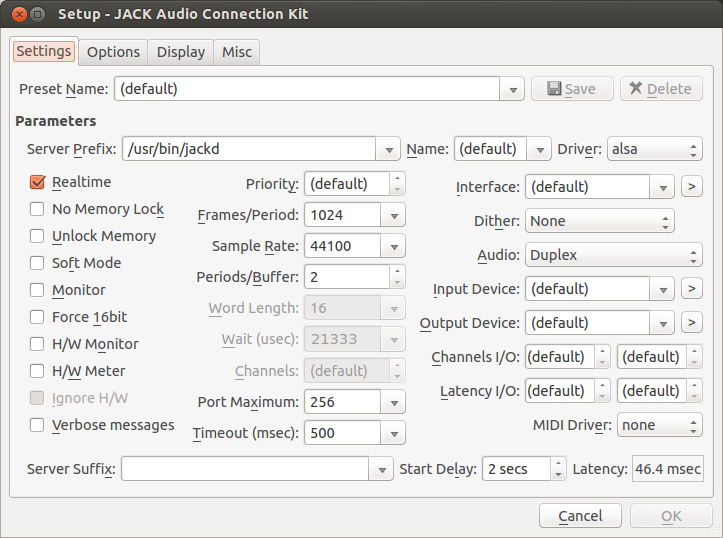Click the output Latency I/O spin box

coord(660,391)
